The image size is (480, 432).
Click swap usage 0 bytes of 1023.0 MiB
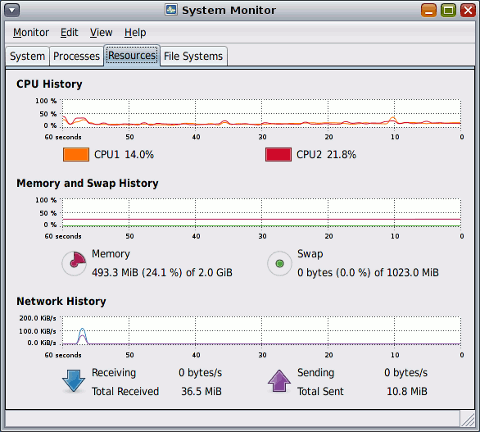coord(368,272)
